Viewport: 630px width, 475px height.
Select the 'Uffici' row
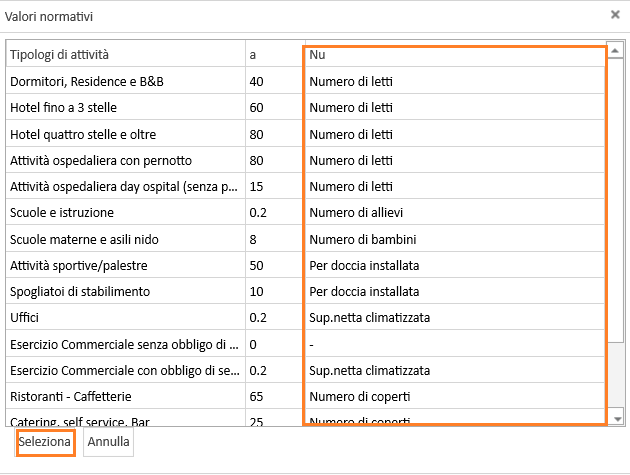tap(305, 317)
